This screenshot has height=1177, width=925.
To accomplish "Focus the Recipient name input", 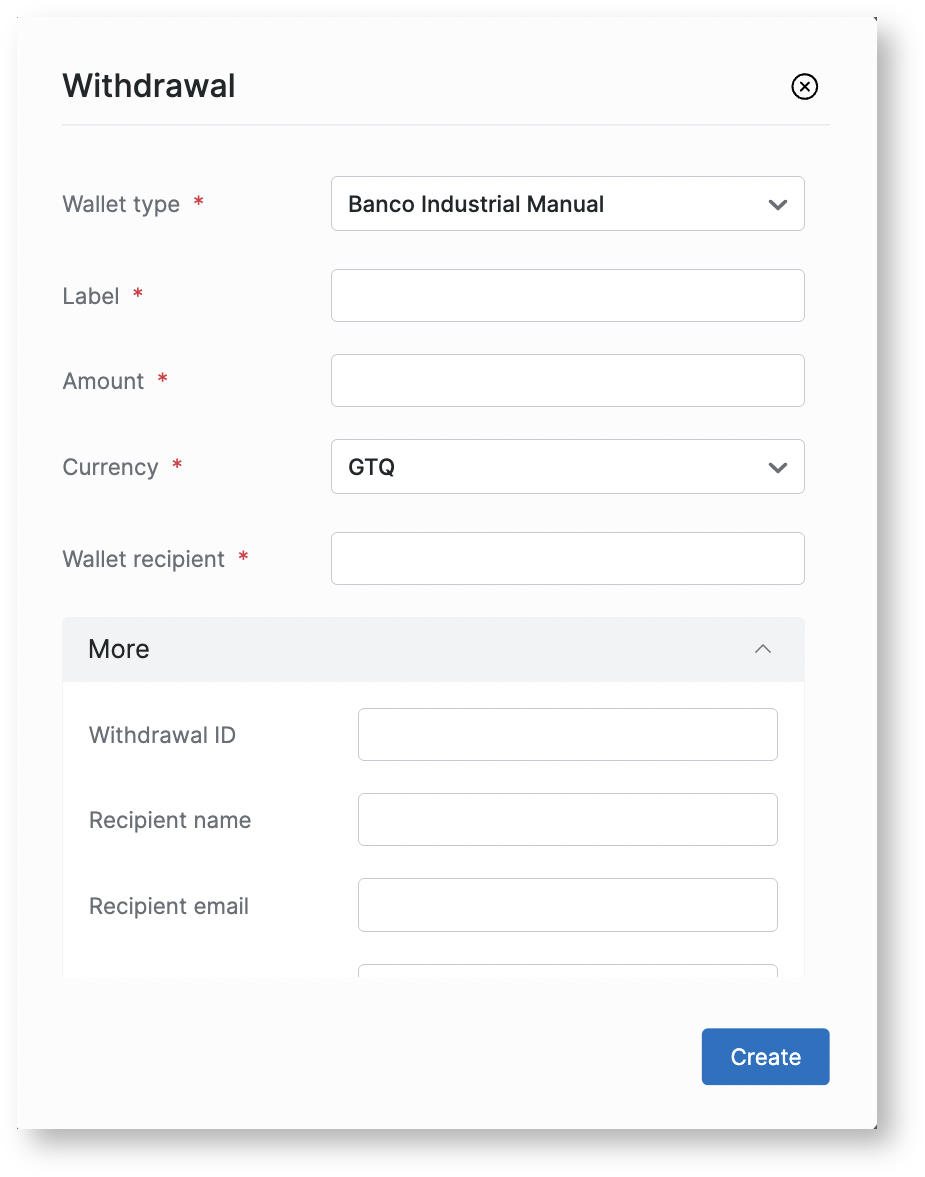I will 567,820.
